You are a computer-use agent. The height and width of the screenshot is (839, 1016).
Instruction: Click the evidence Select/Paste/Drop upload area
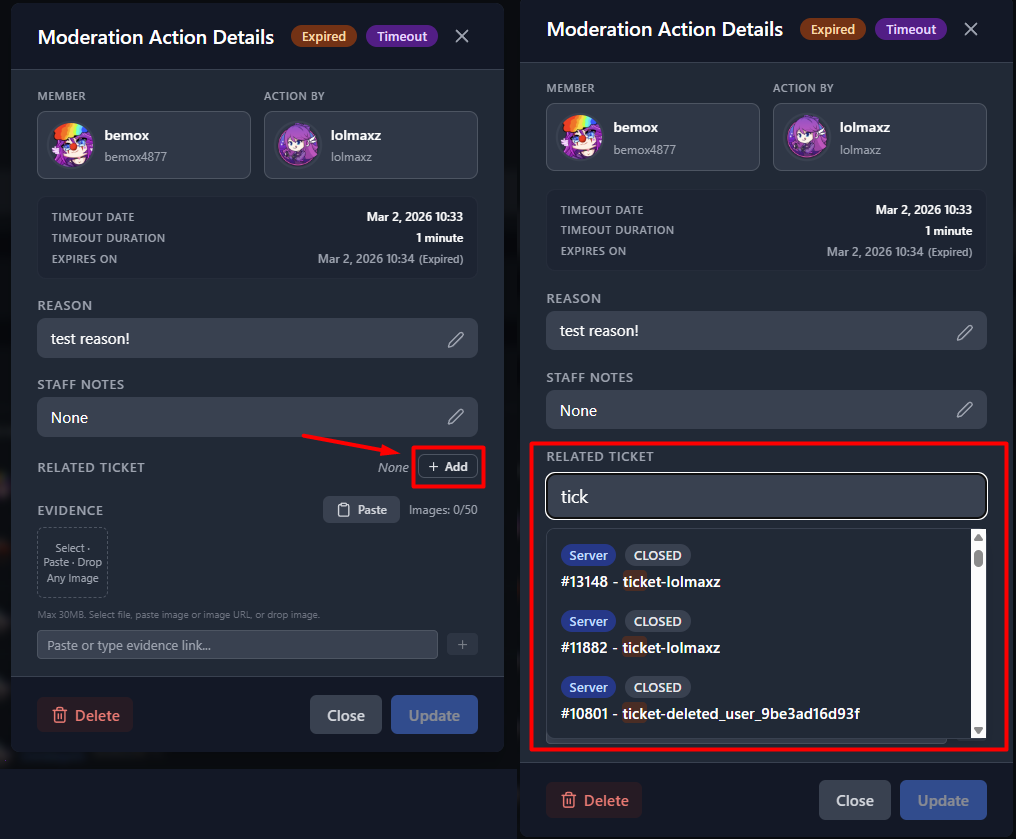click(72, 562)
